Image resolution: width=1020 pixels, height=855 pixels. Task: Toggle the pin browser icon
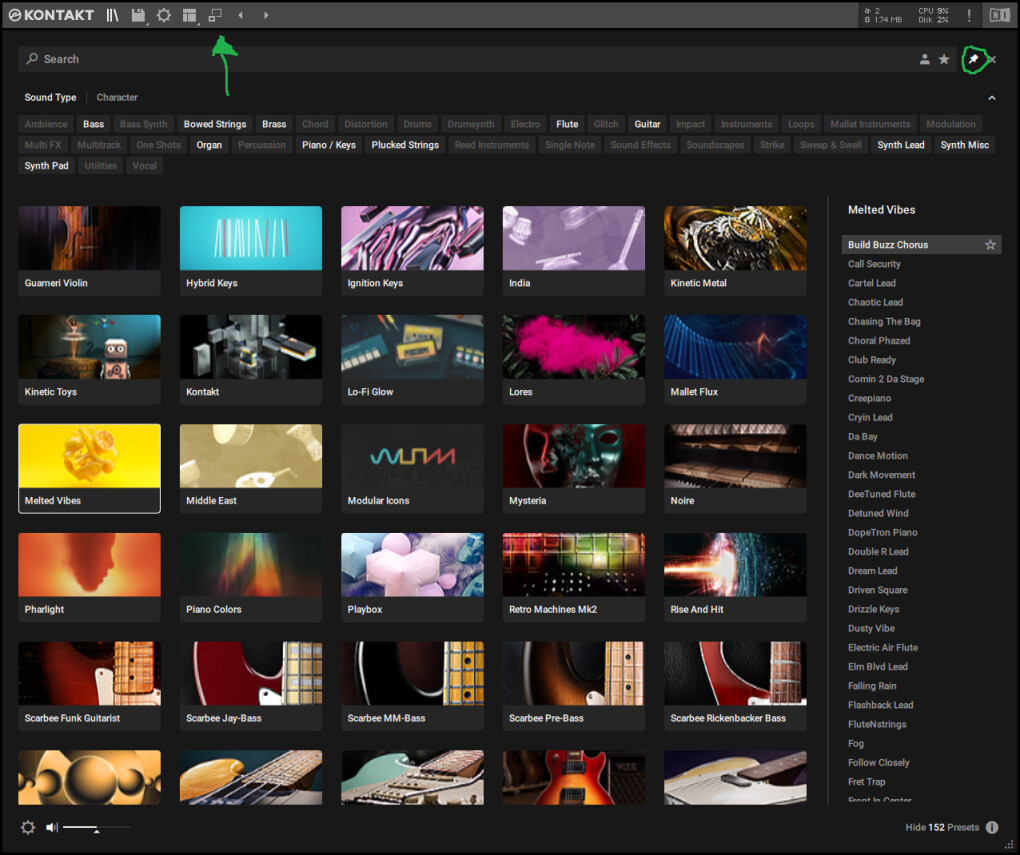click(x=973, y=60)
